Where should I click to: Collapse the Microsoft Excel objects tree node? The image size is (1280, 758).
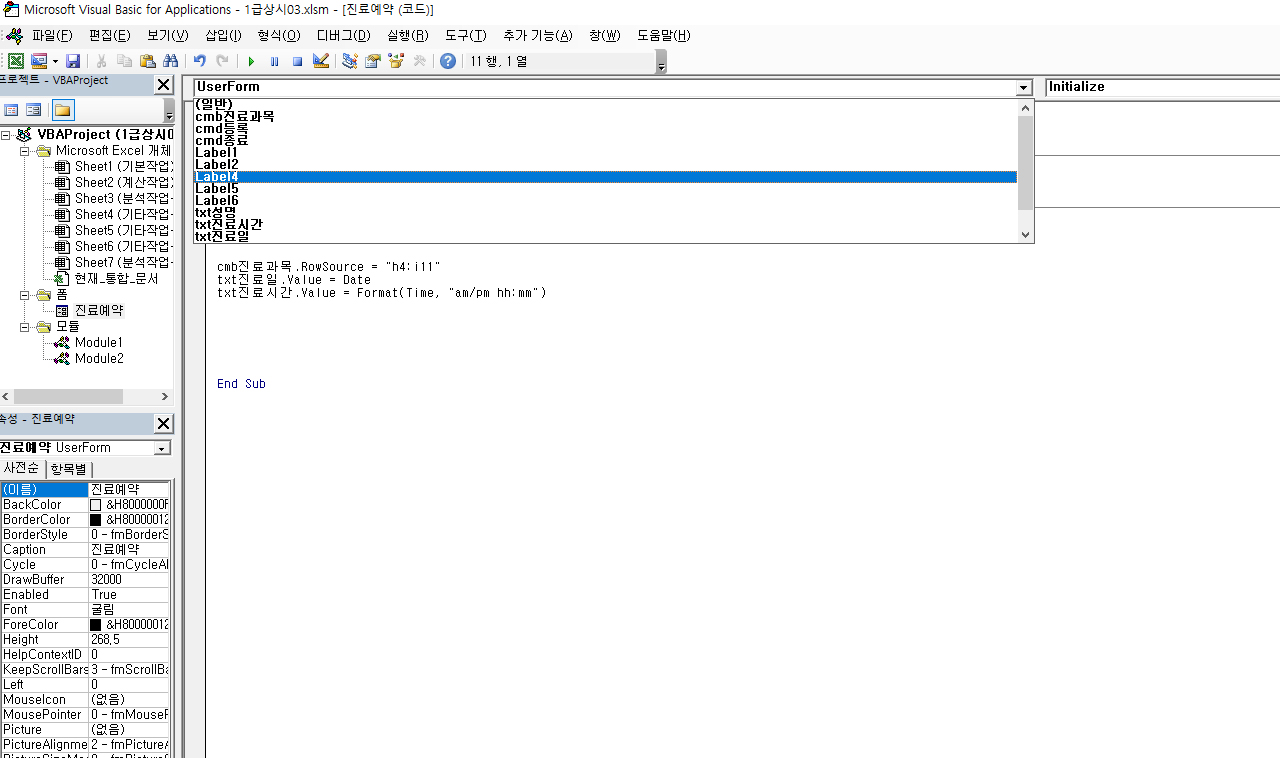[x=26, y=151]
